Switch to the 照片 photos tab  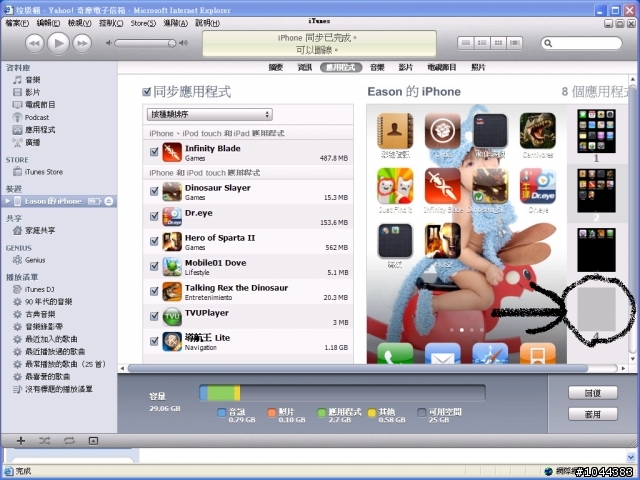[x=478, y=67]
